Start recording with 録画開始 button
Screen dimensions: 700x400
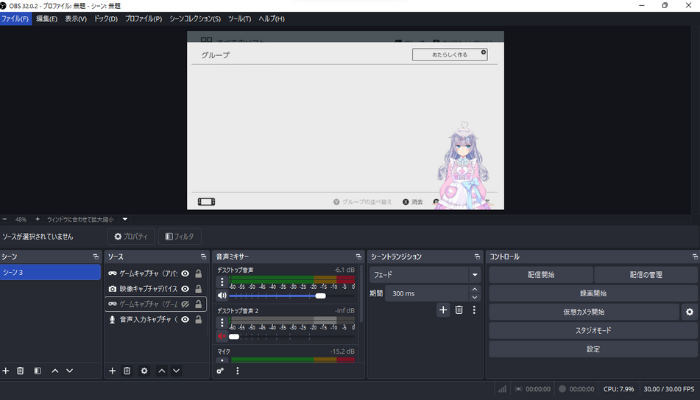[x=593, y=293]
